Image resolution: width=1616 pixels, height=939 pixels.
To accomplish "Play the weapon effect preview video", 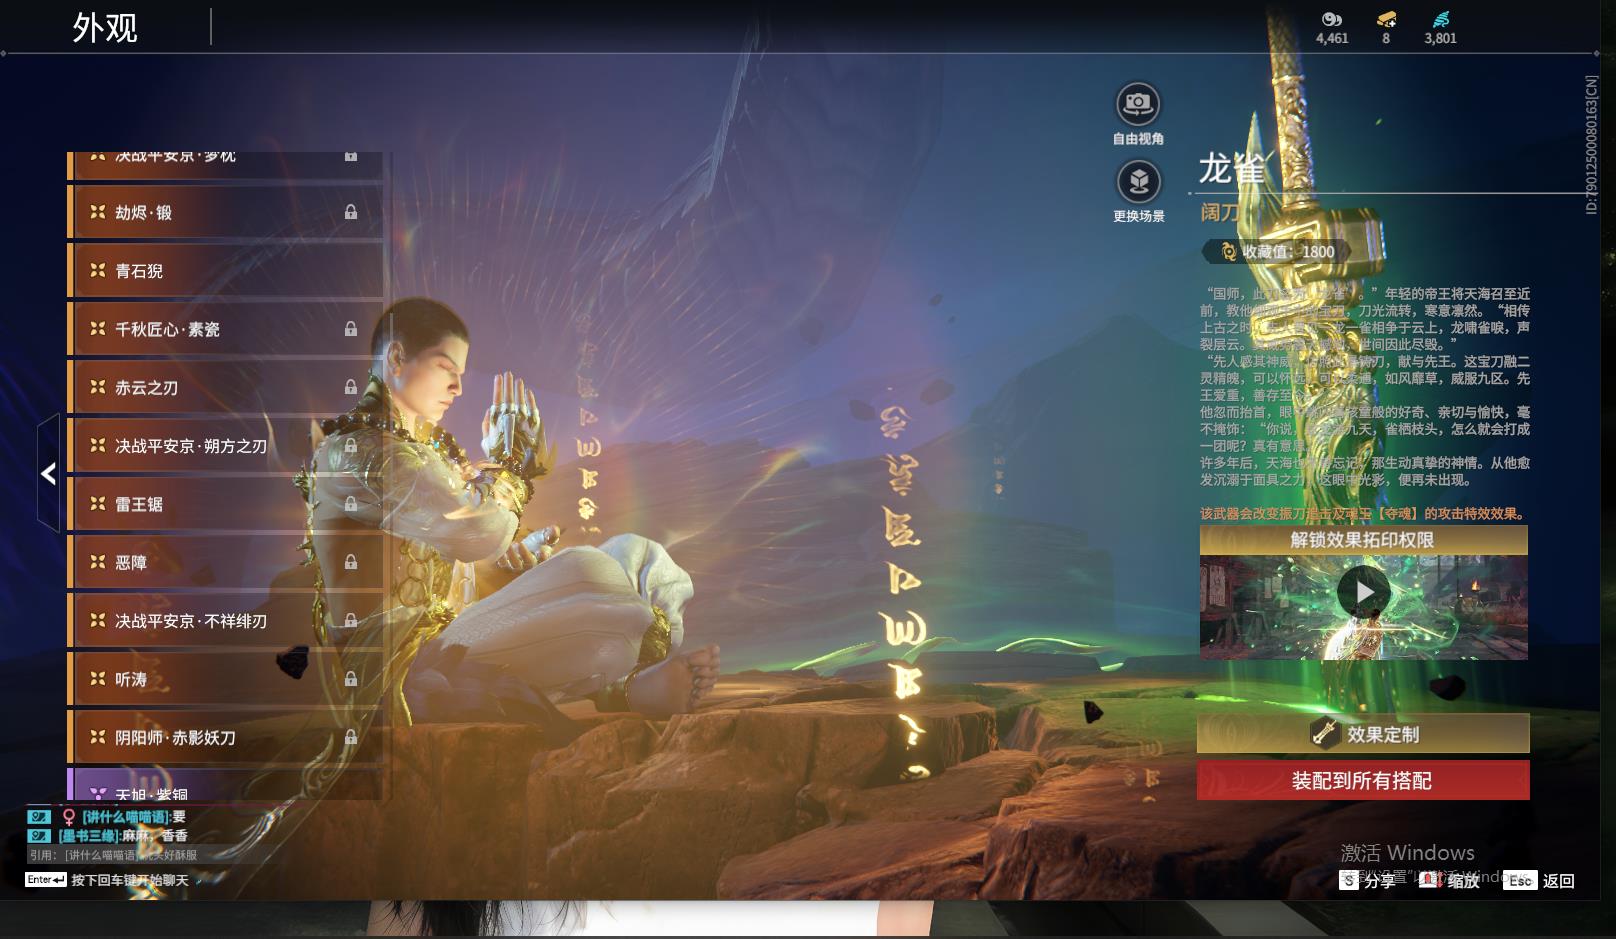I will (1364, 593).
